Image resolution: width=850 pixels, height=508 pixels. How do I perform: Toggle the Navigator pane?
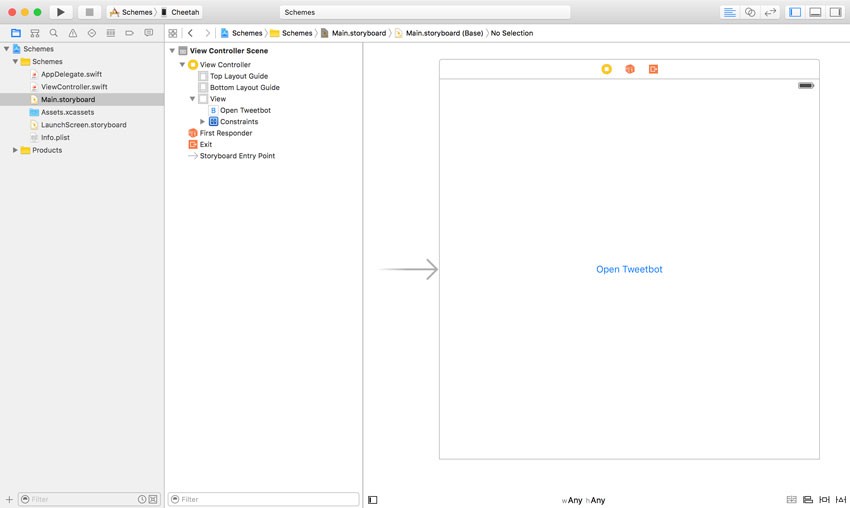(x=795, y=12)
